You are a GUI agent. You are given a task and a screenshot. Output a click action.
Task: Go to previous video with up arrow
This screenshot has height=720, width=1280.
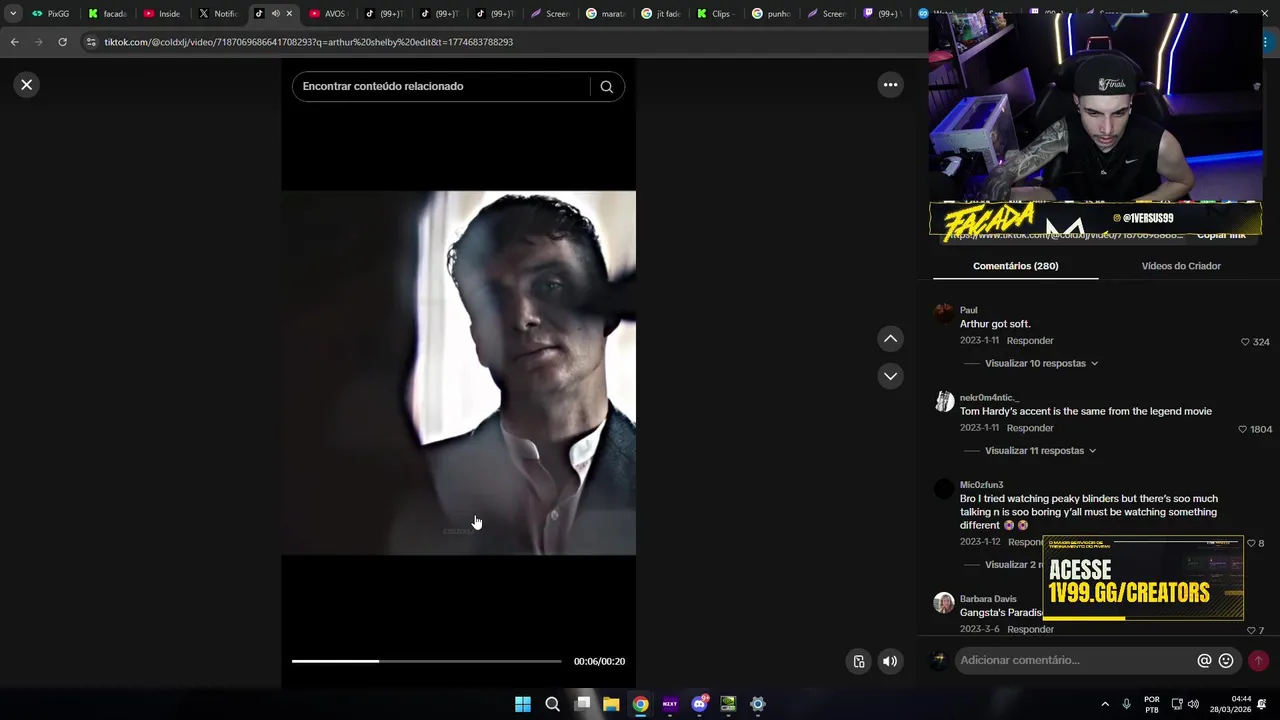[890, 339]
